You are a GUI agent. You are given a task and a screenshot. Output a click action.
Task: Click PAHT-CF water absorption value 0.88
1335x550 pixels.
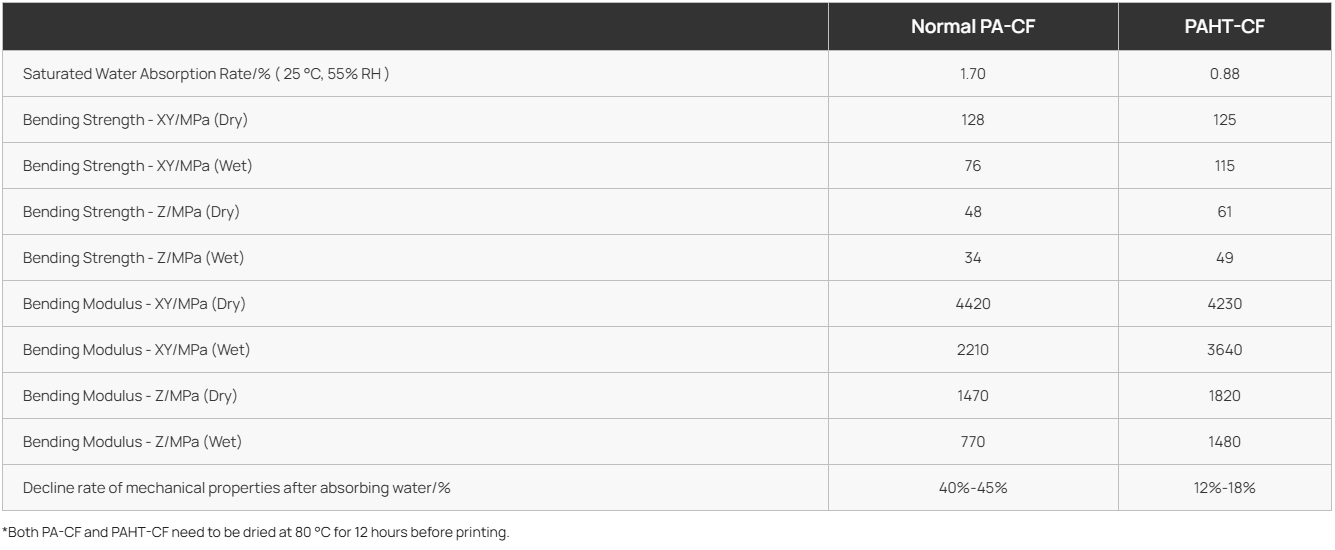pos(1224,74)
